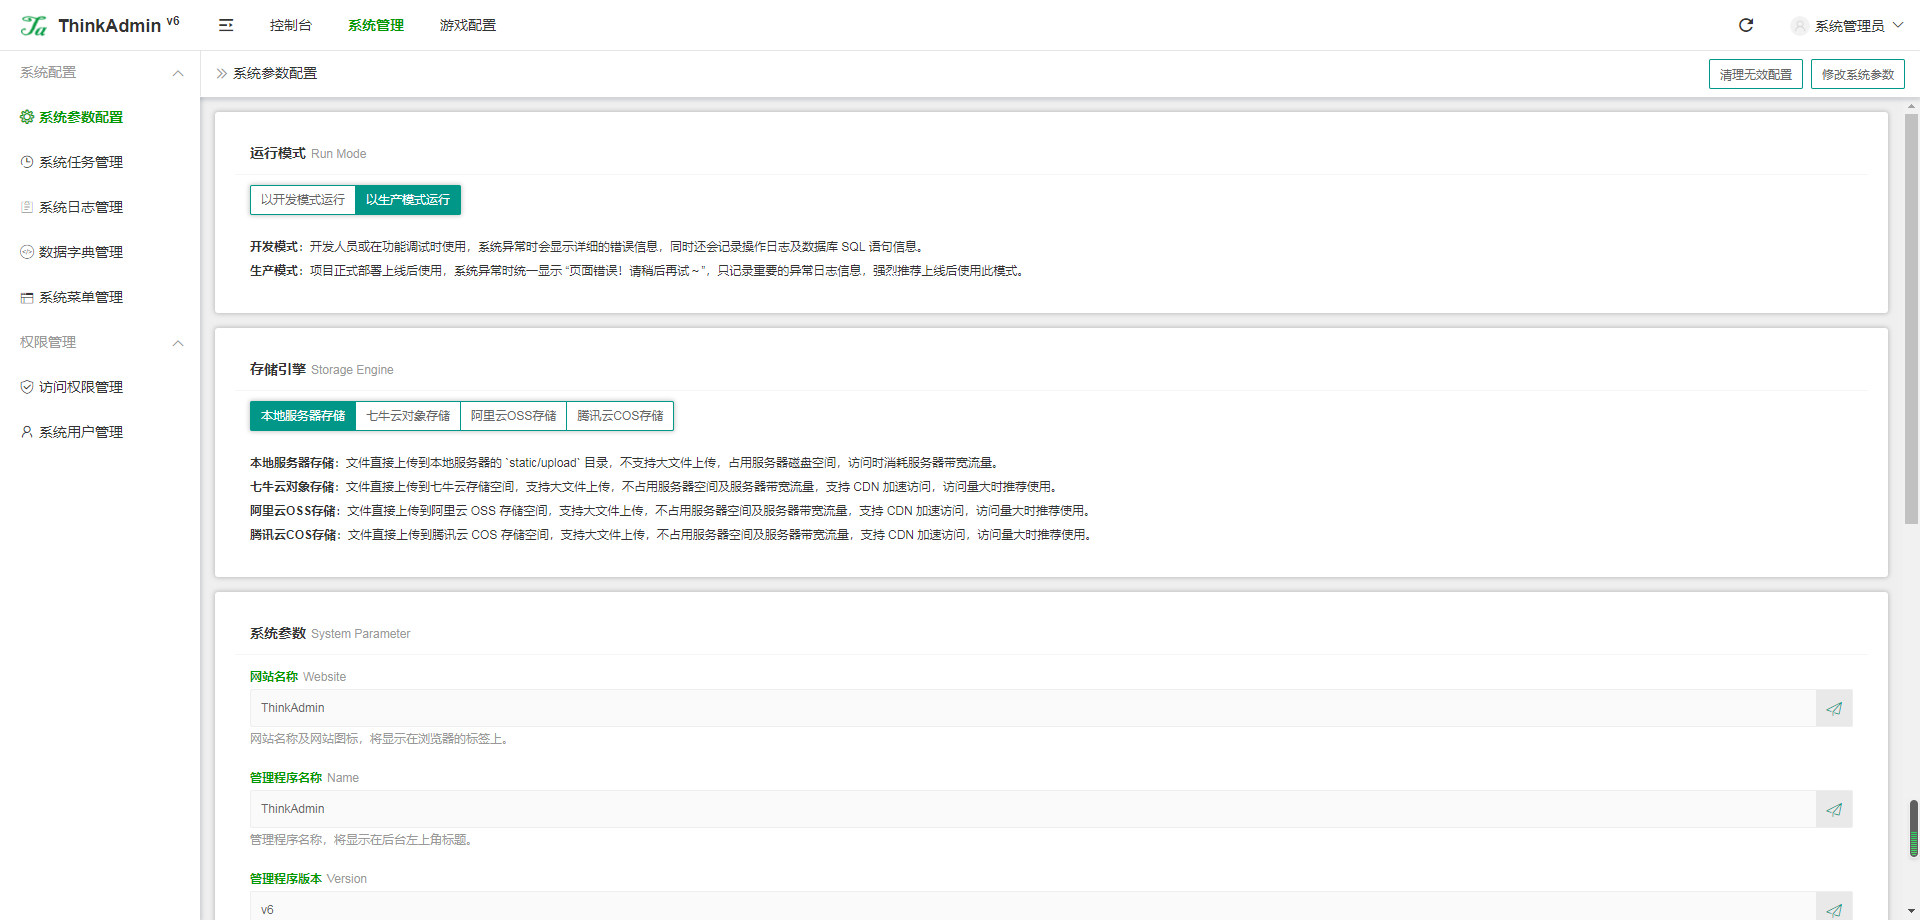Switch to 控制台 top menu
The height and width of the screenshot is (920, 1920).
tap(291, 25)
